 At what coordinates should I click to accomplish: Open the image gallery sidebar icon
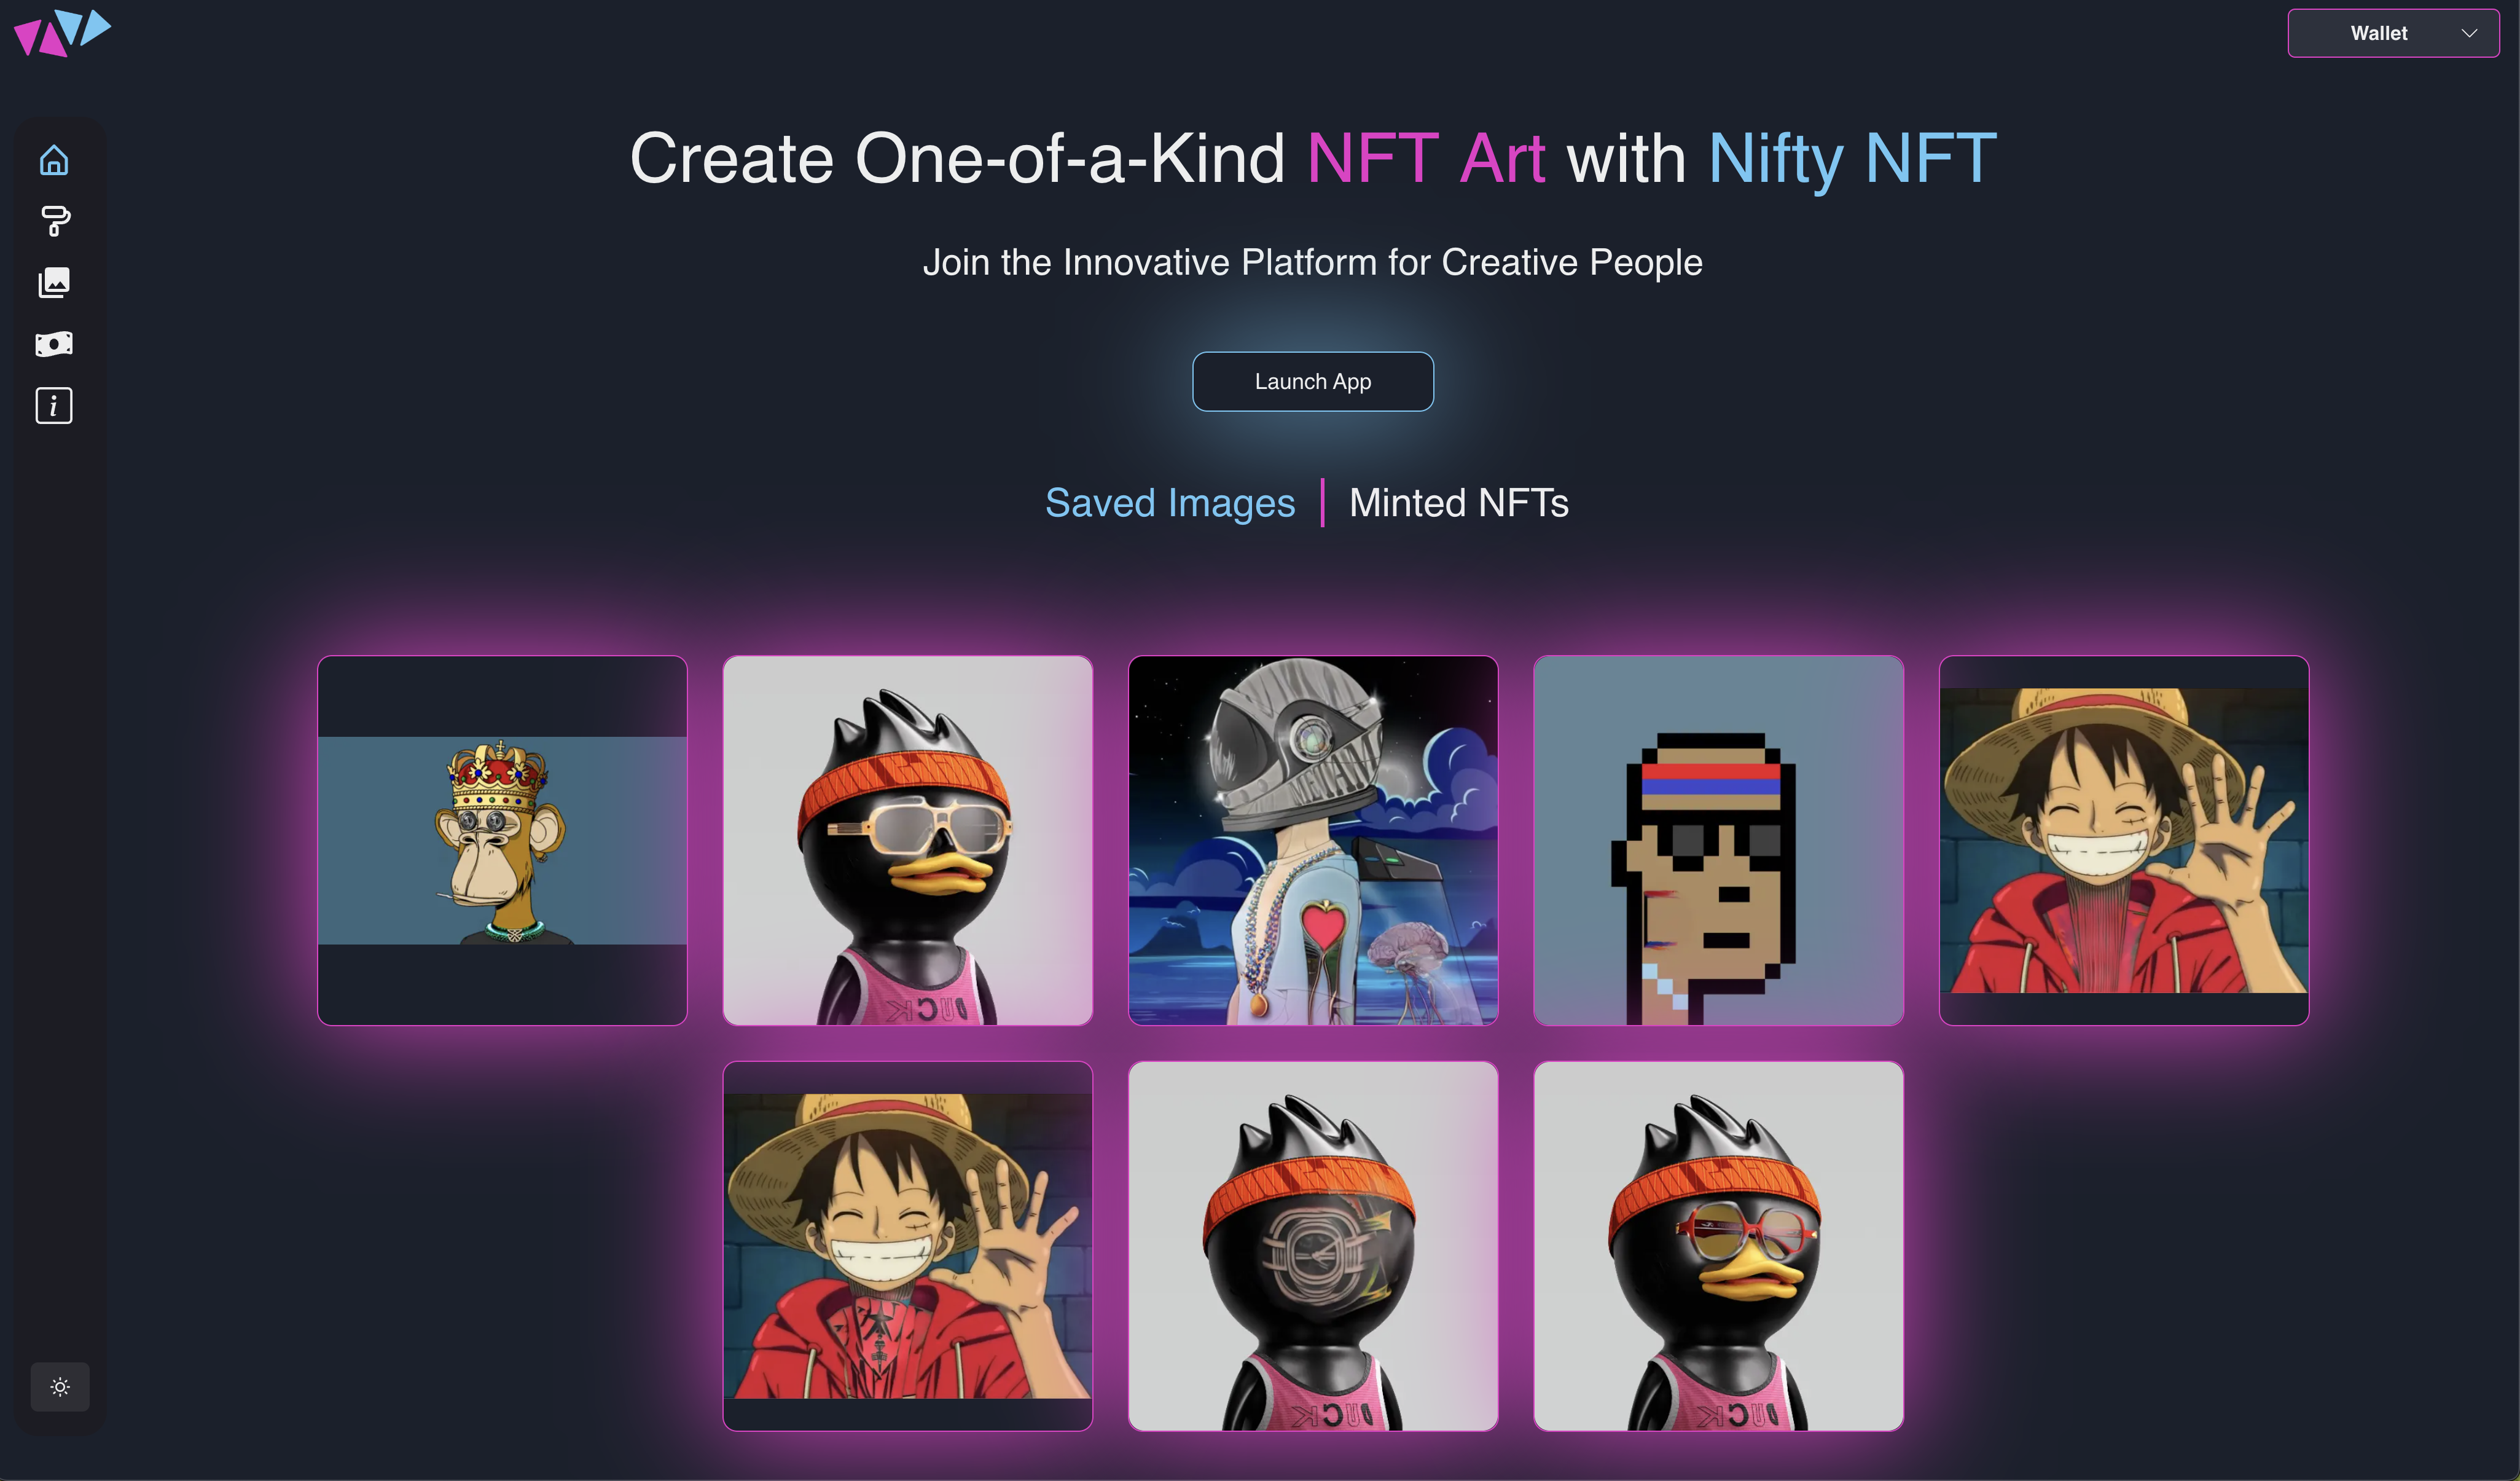[54, 283]
